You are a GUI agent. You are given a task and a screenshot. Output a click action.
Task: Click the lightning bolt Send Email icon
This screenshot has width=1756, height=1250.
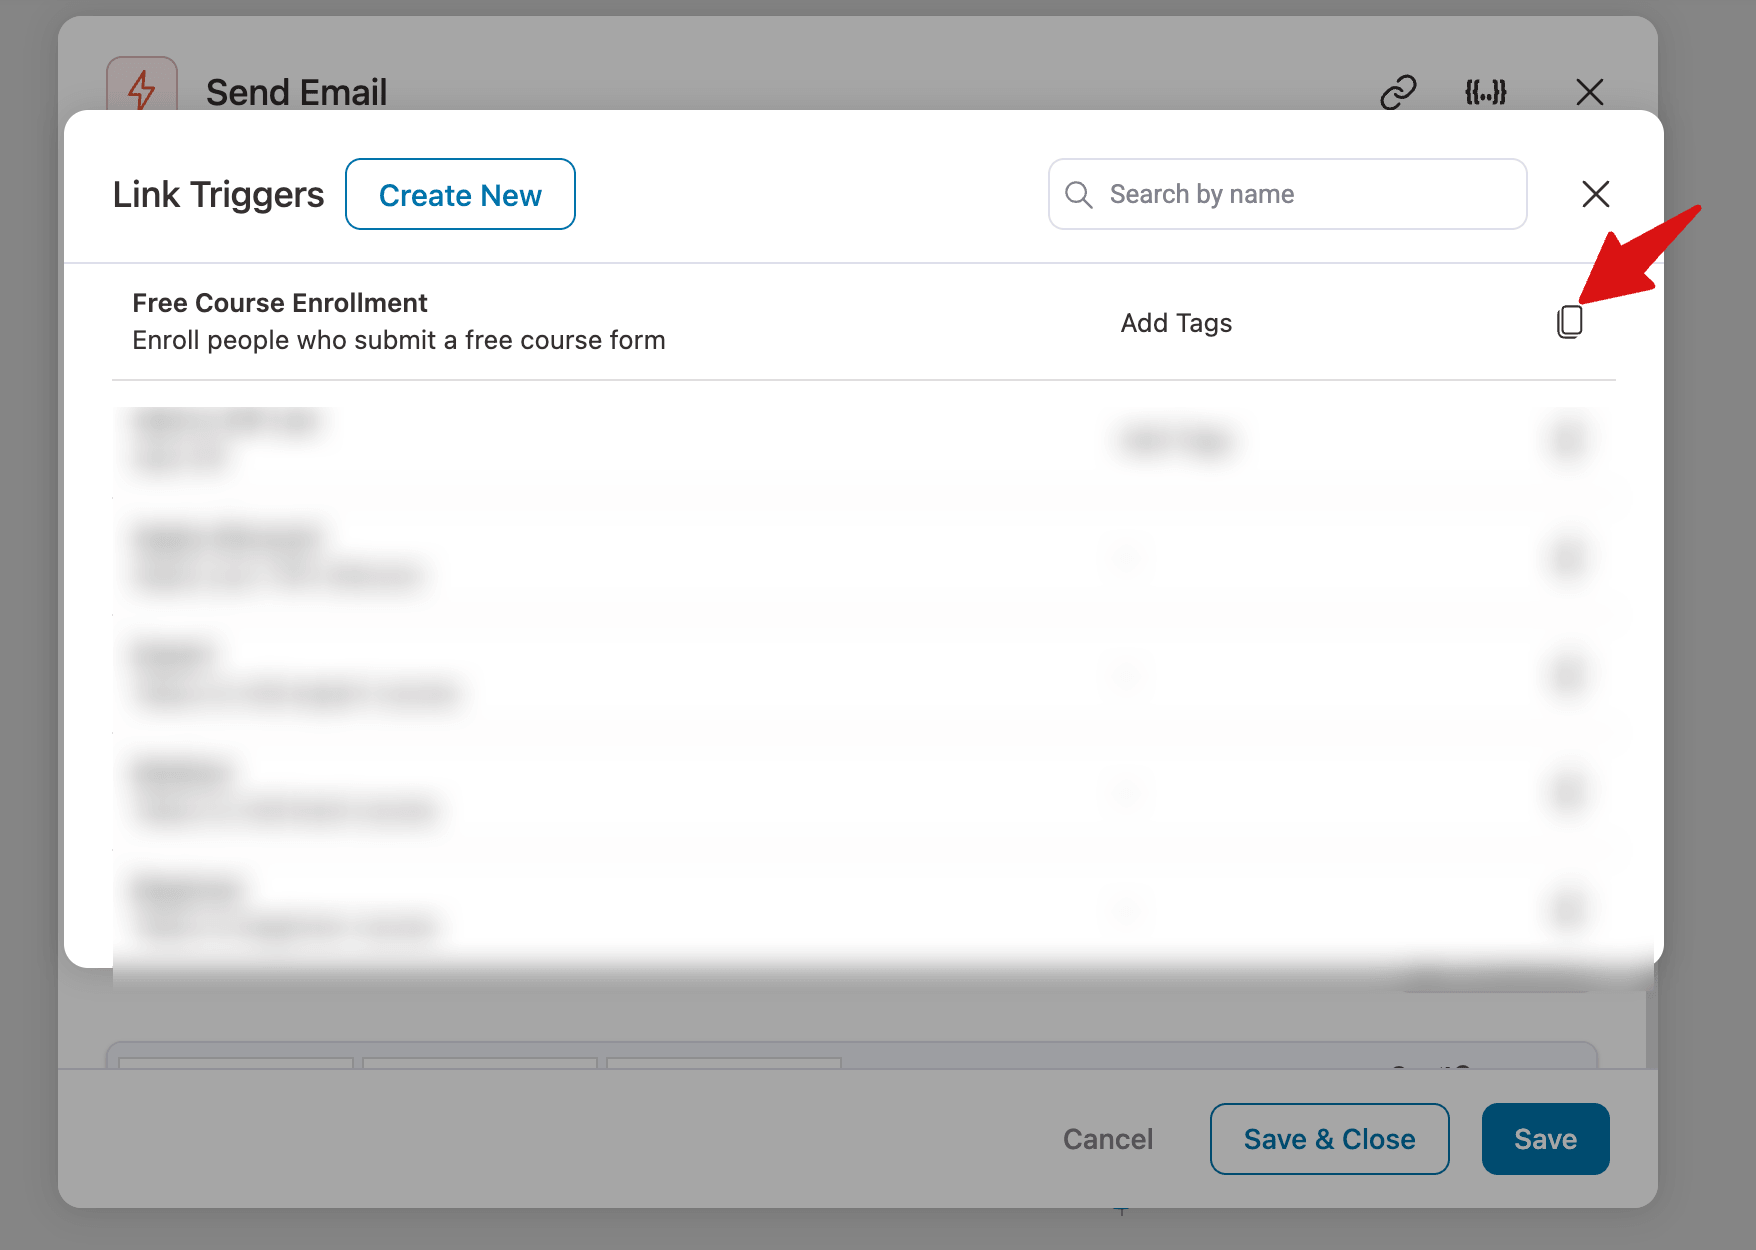click(142, 88)
